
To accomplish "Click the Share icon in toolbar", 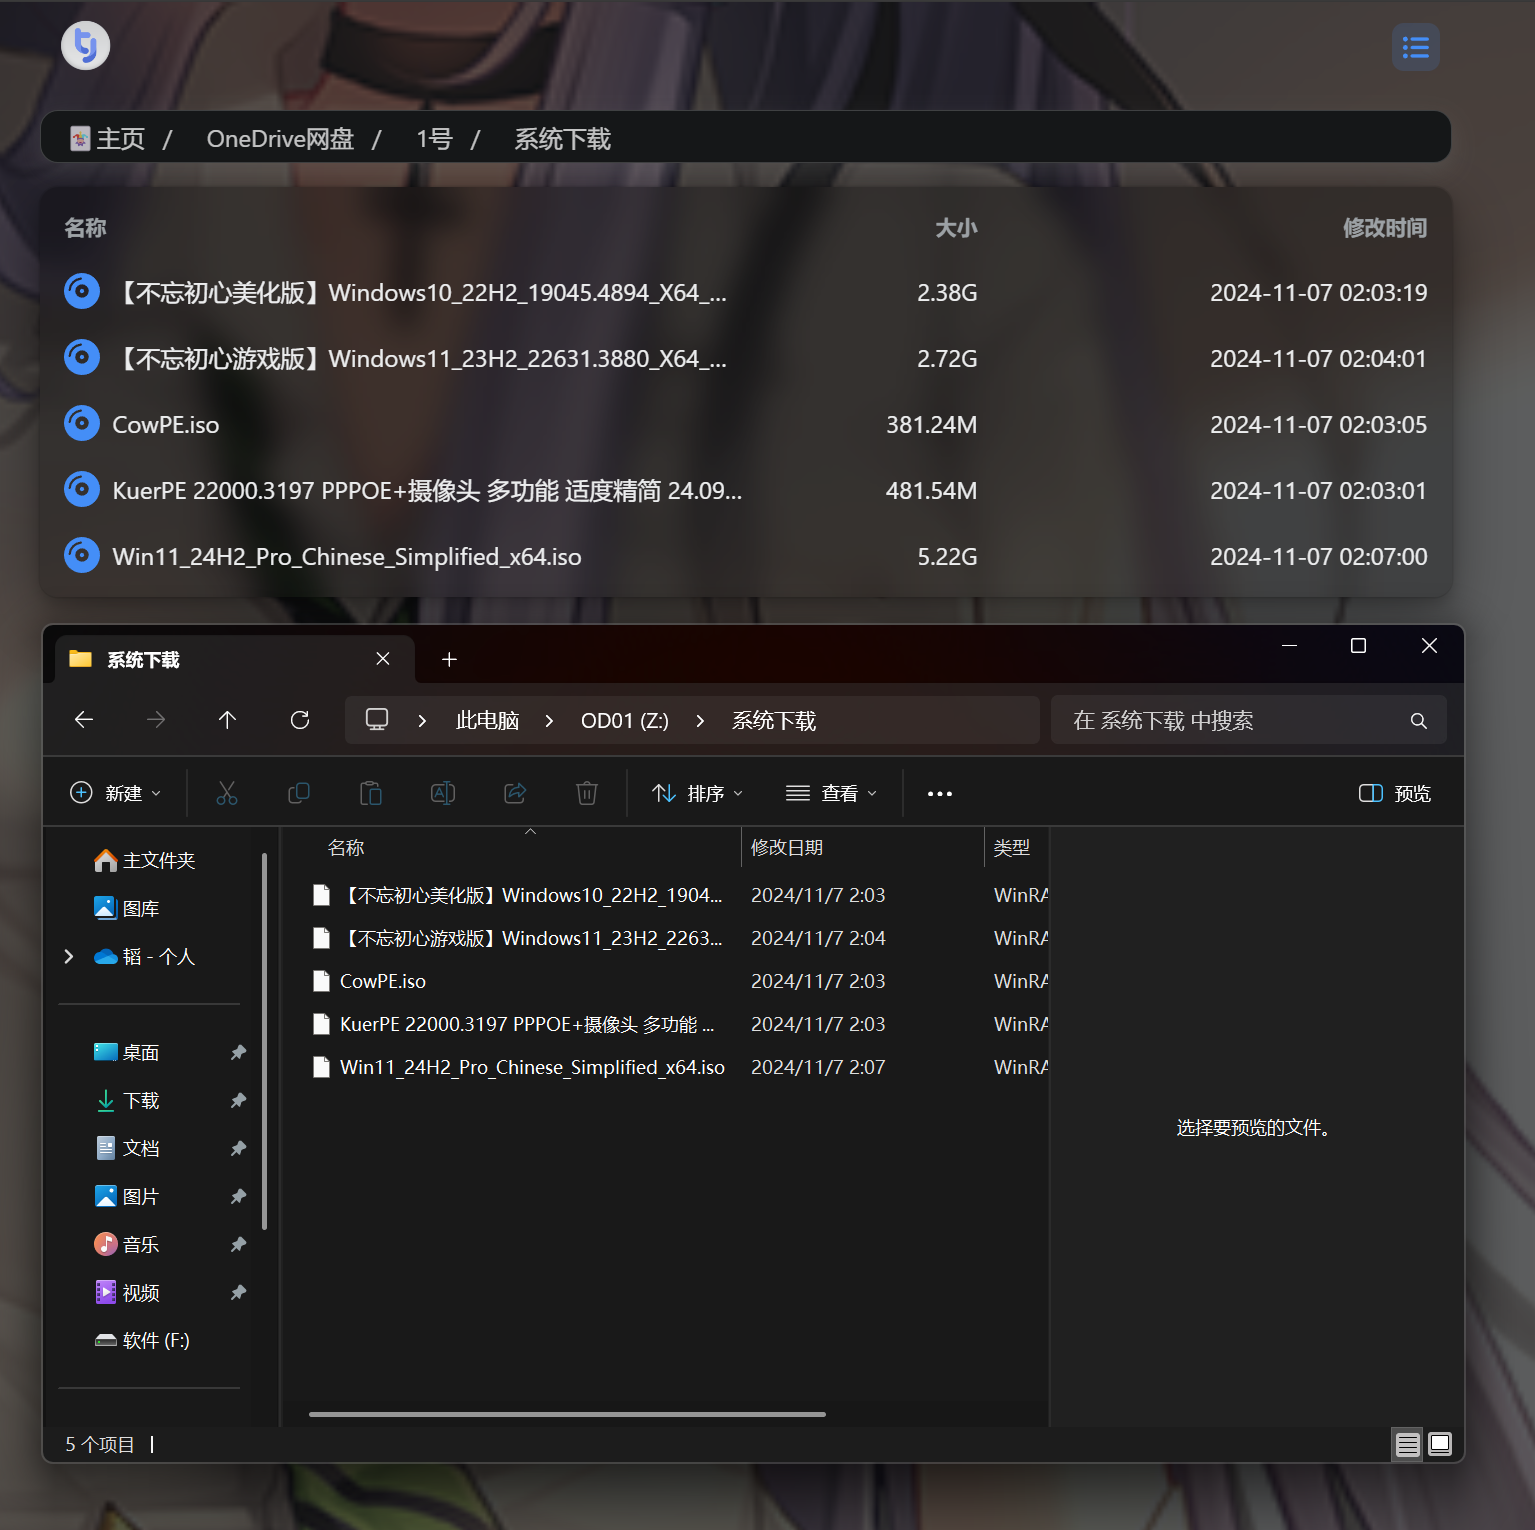I will click(x=515, y=793).
